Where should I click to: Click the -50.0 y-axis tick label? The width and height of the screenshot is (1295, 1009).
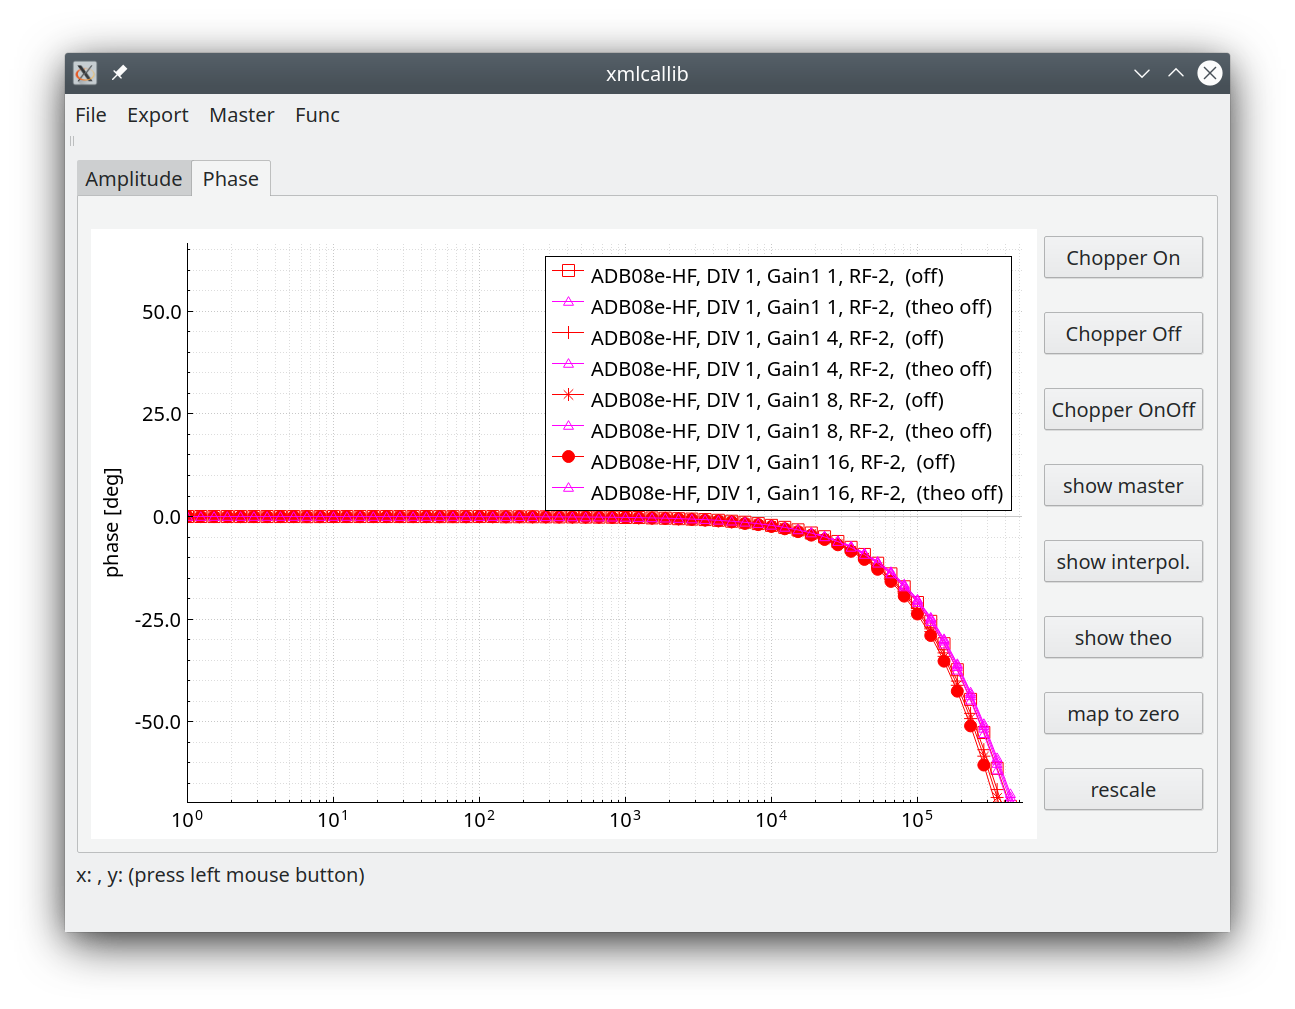[x=158, y=722]
